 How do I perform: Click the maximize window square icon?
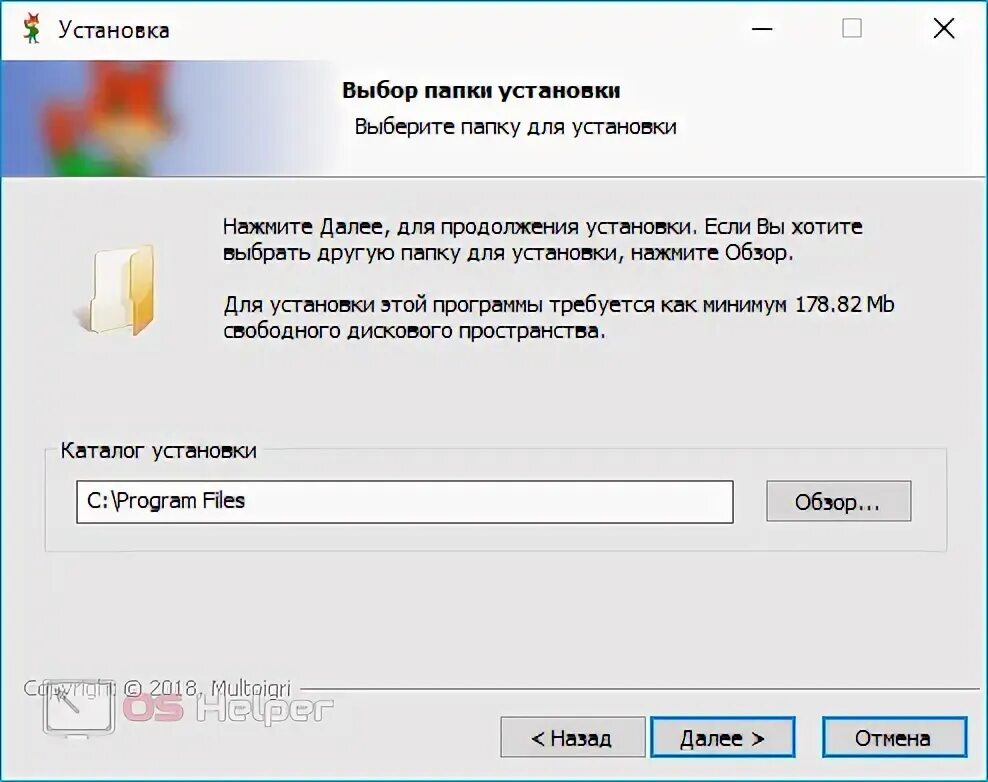[852, 28]
